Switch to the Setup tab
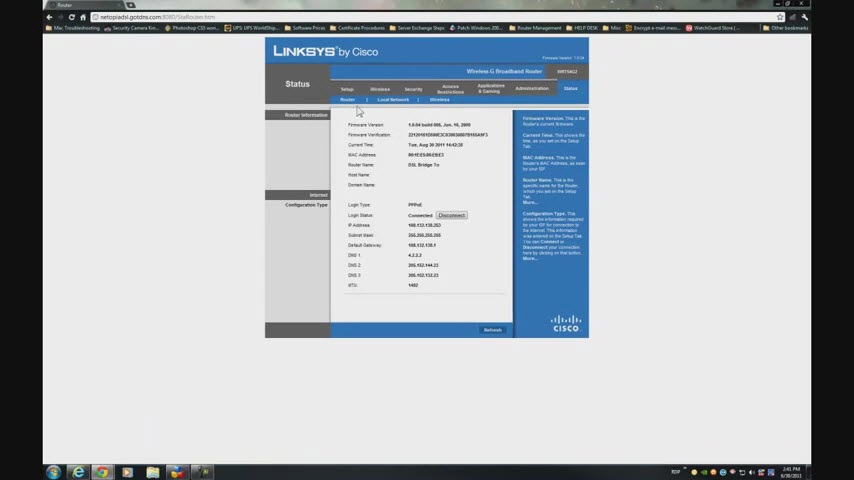Screen dimensions: 854x480 click(347, 89)
